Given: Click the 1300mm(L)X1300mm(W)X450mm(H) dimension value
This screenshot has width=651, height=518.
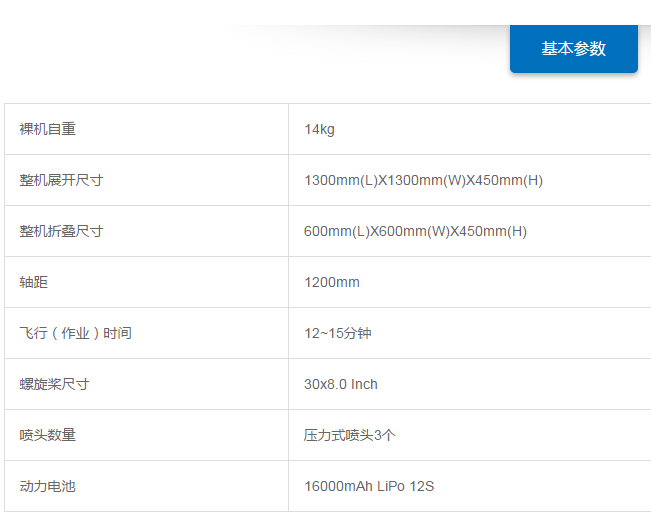Looking at the screenshot, I should [x=423, y=180].
